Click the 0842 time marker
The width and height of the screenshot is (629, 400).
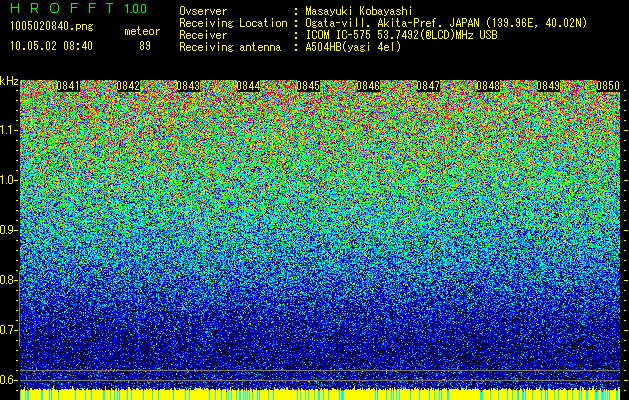[x=128, y=86]
